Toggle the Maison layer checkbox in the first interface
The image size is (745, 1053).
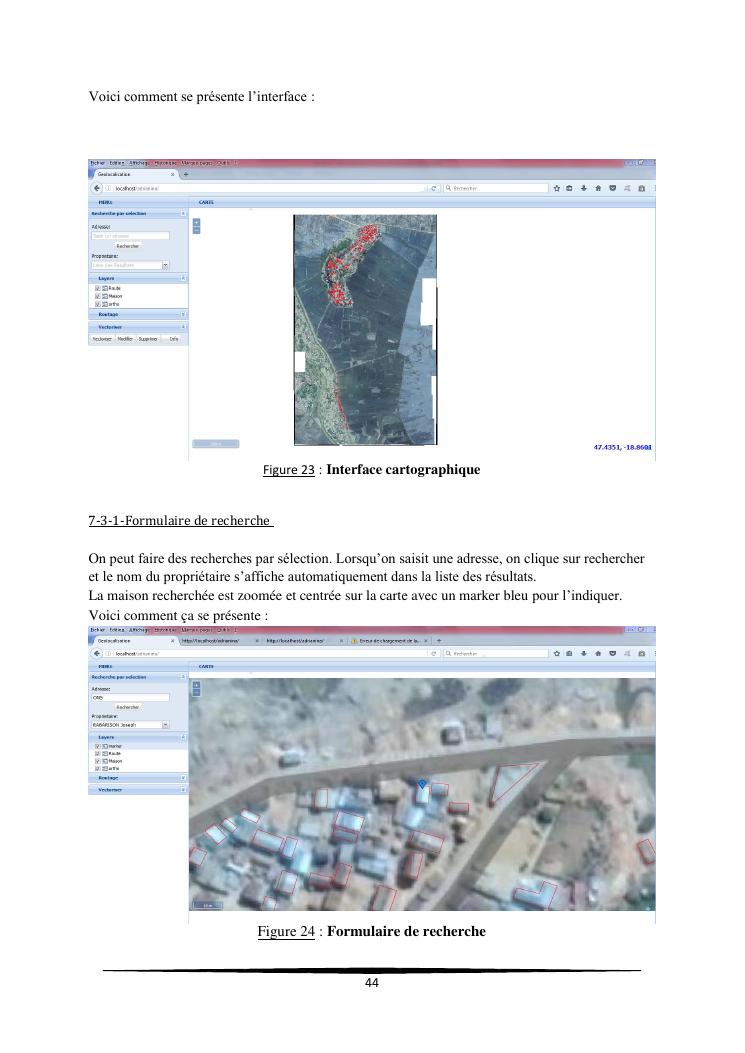(x=97, y=296)
